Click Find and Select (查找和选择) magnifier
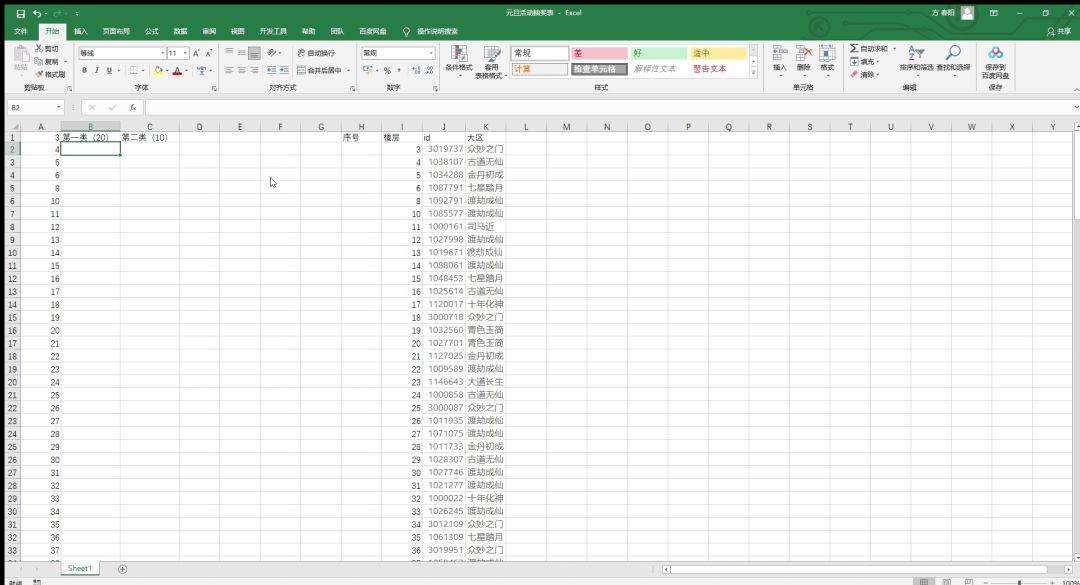The image size is (1080, 585). tap(953, 58)
